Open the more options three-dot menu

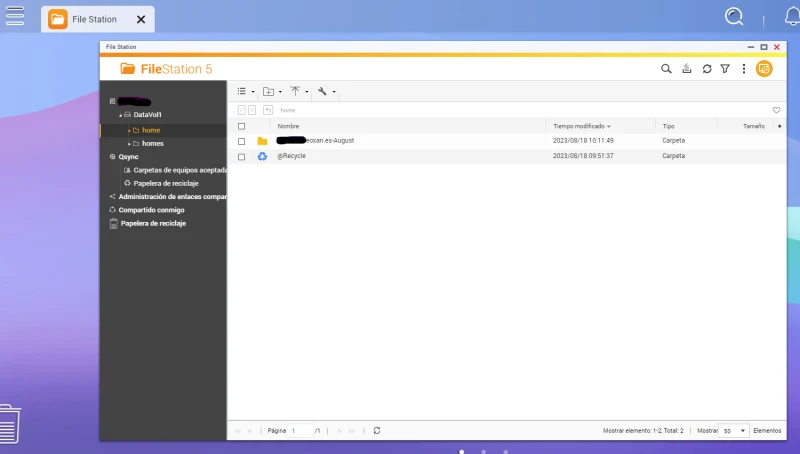[744, 68]
